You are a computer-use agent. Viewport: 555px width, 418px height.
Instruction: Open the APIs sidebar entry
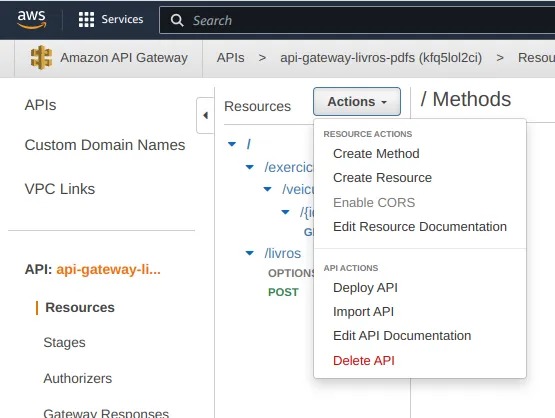pyautogui.click(x=40, y=105)
